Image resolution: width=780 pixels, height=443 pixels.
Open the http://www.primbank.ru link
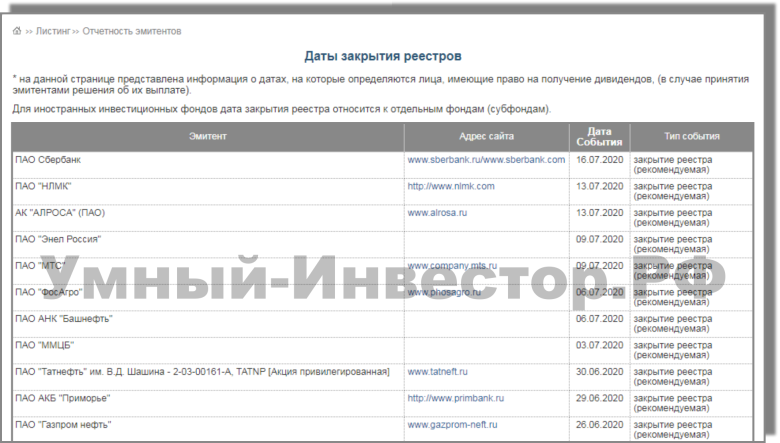(456, 398)
